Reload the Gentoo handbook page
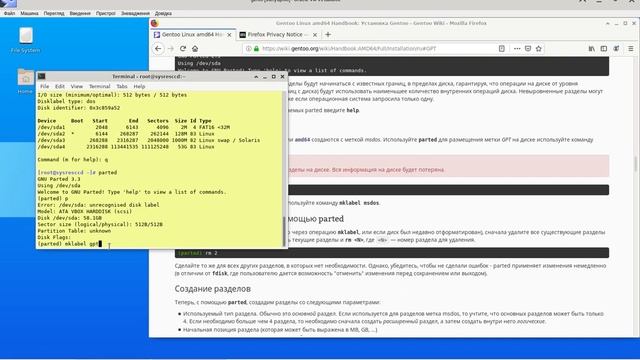This screenshot has height=360, width=640. click(183, 49)
